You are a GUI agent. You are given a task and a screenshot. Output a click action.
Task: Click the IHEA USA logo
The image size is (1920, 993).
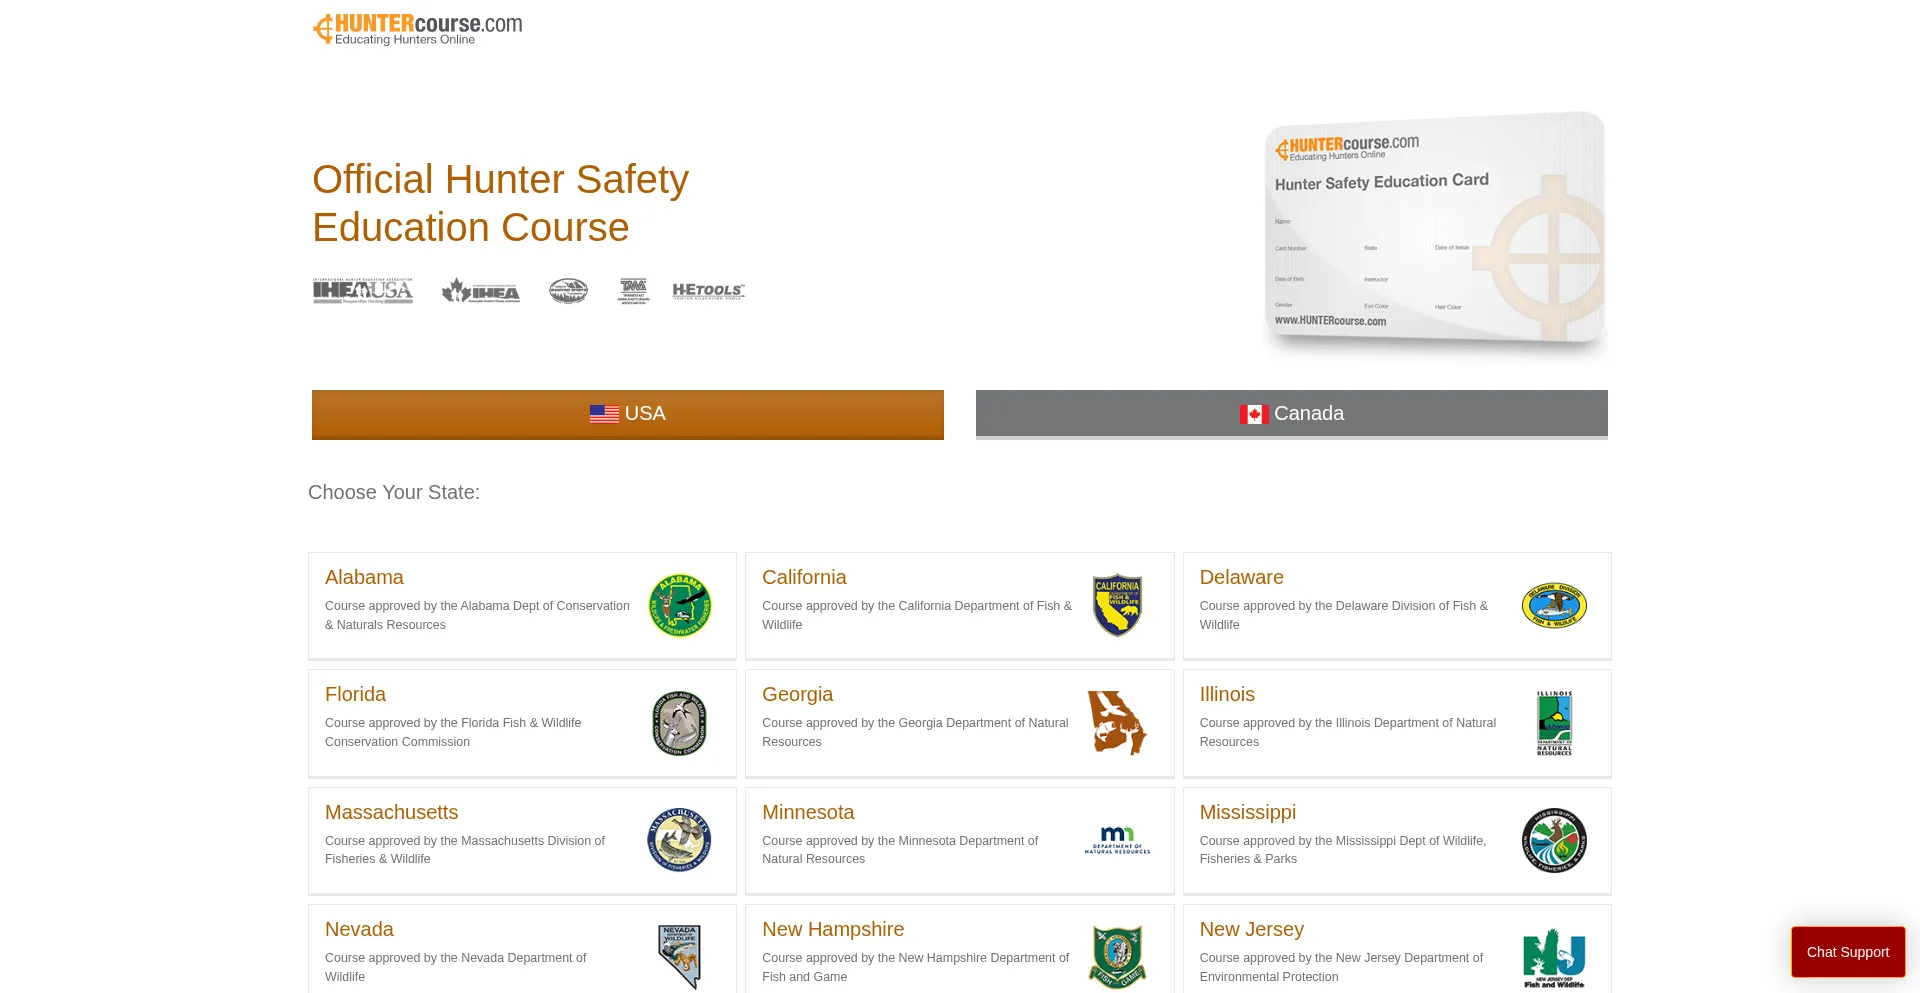pos(362,291)
